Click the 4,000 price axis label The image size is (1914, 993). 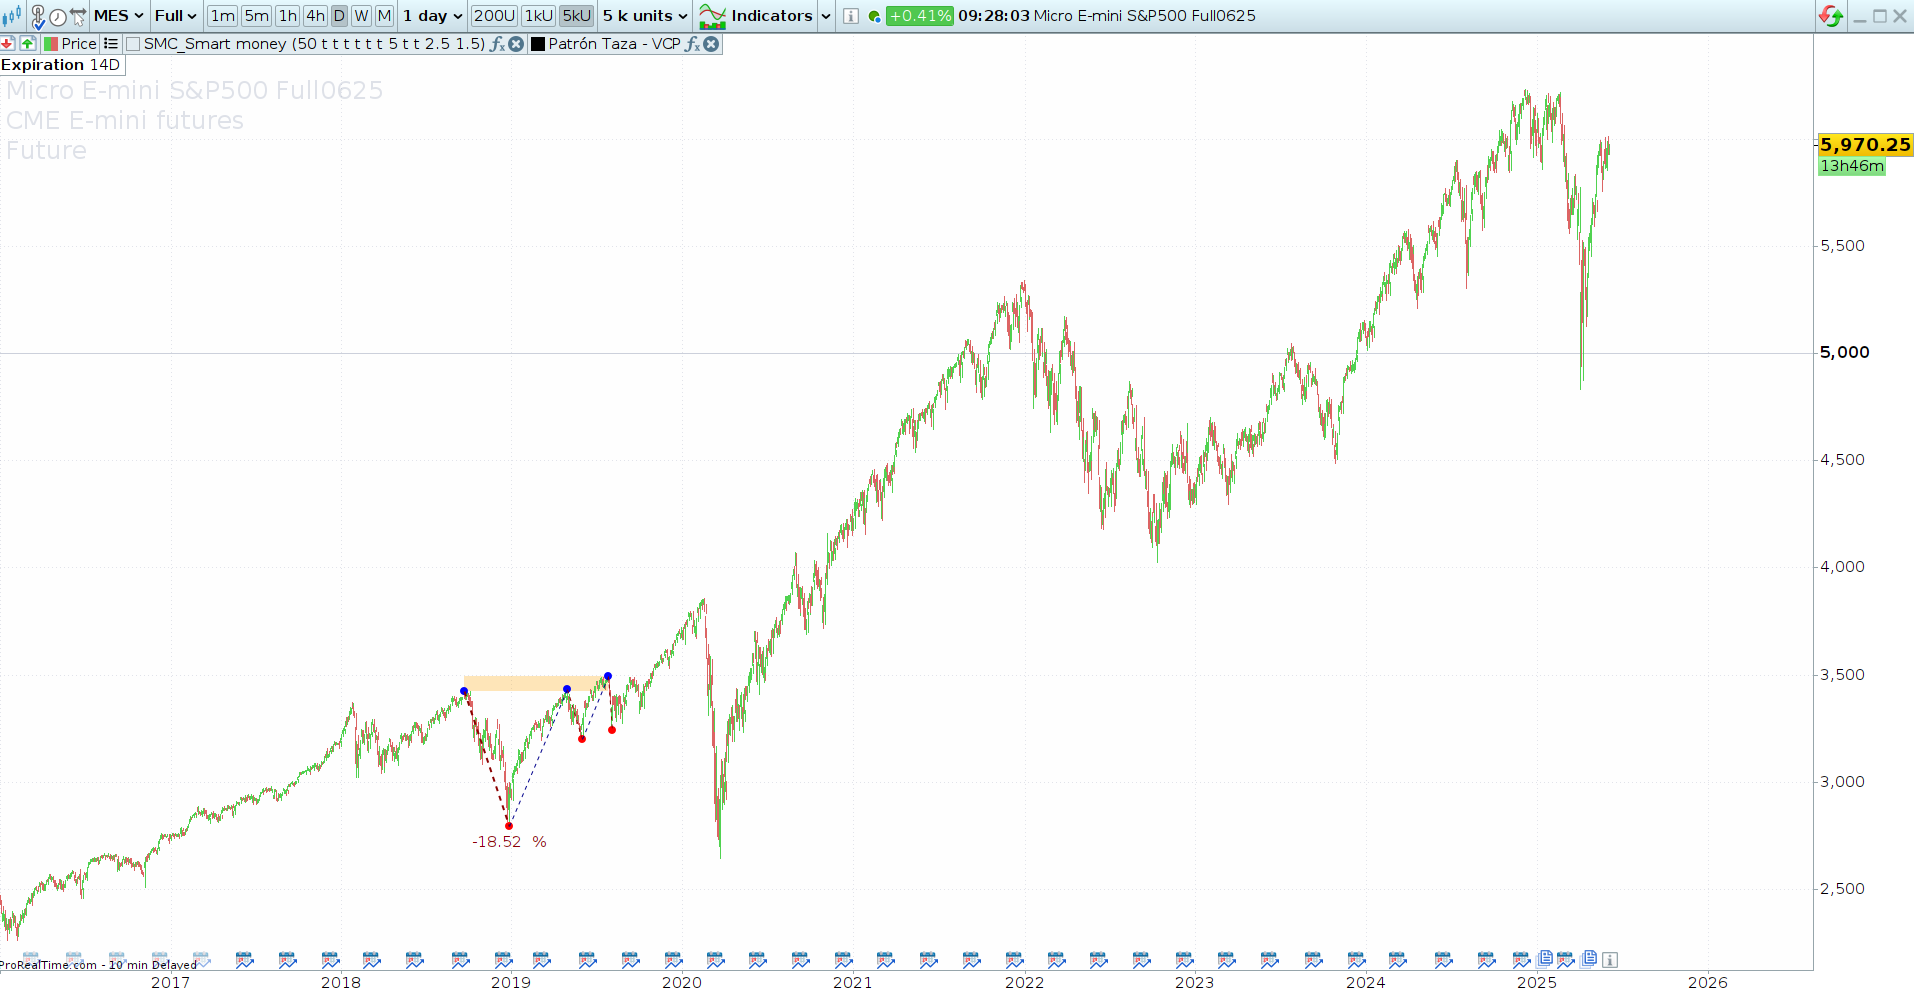[1842, 567]
